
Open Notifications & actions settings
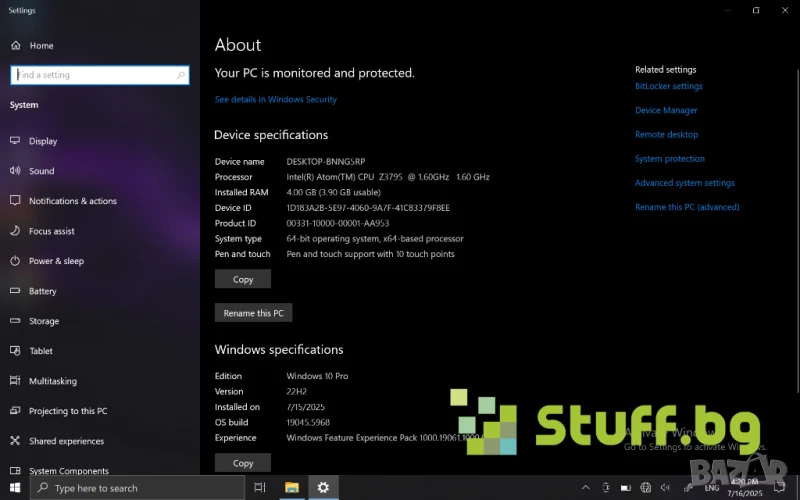72,201
